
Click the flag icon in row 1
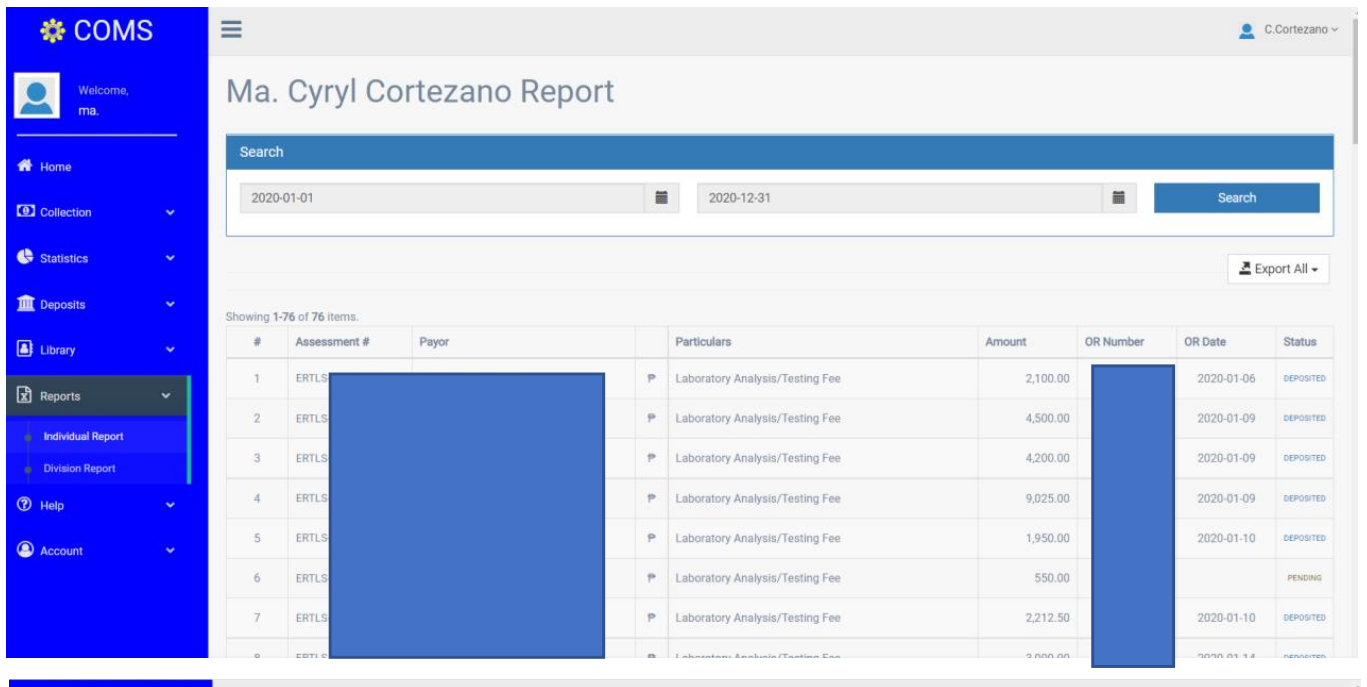[x=651, y=379]
